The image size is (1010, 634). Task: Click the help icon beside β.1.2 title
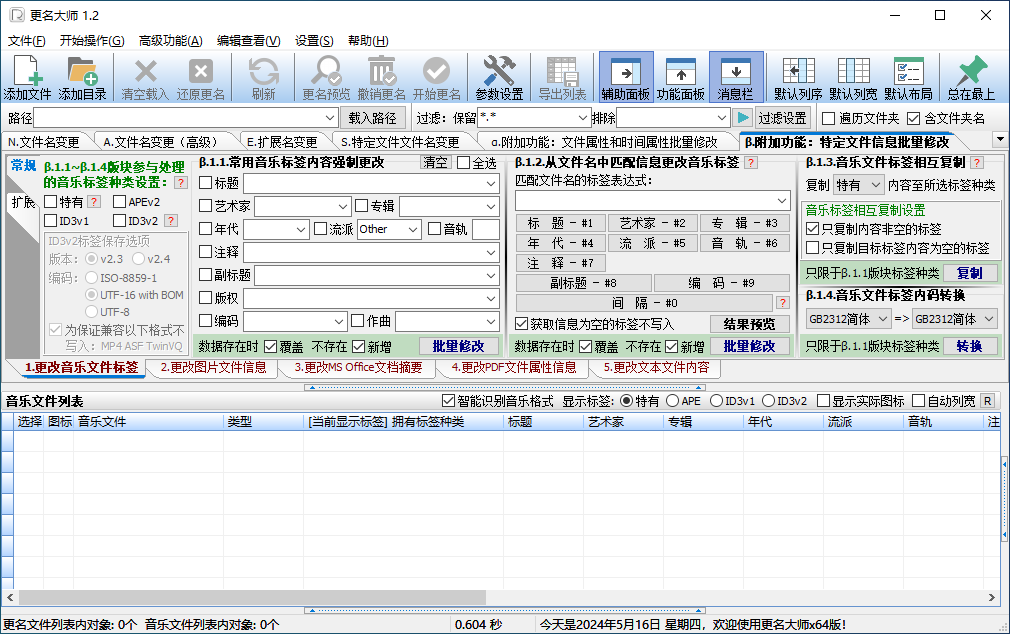point(751,163)
